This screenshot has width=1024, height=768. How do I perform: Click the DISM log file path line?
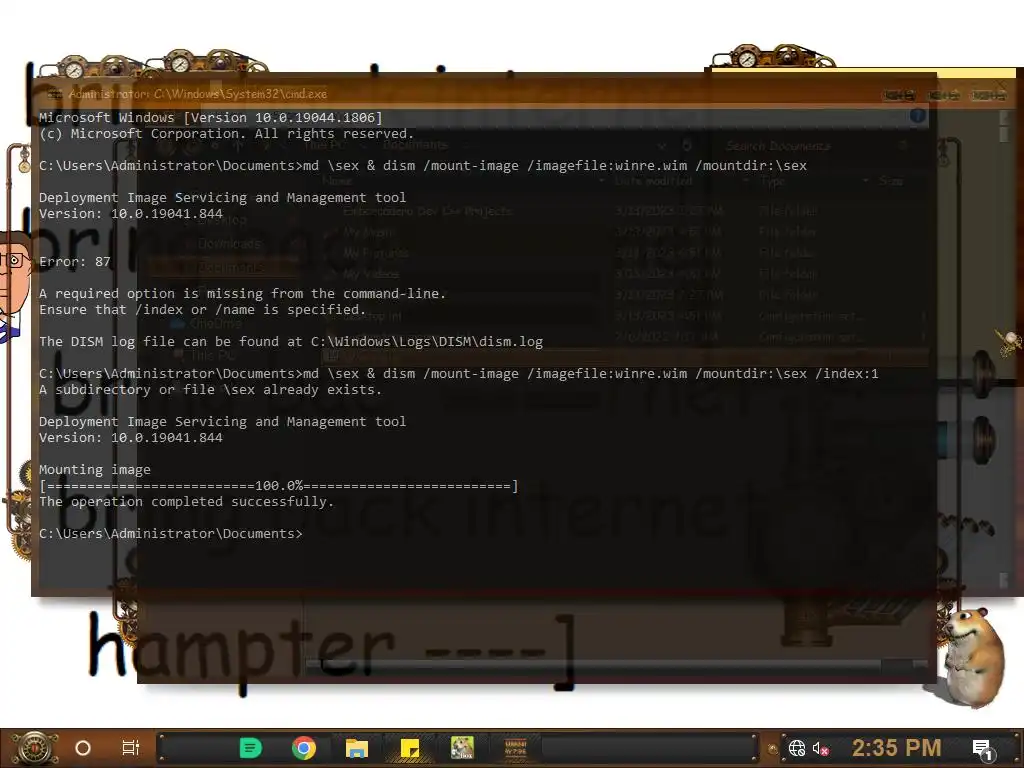pyautogui.click(x=291, y=342)
